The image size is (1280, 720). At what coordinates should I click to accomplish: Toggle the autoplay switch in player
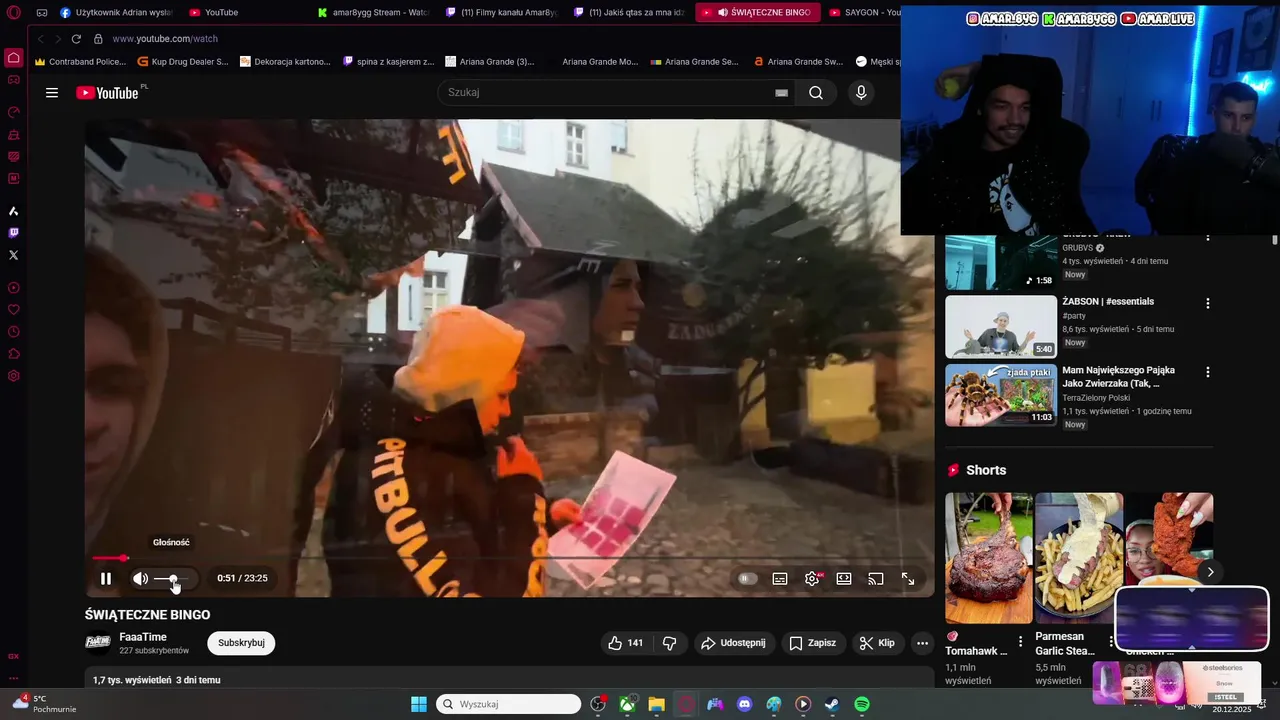click(747, 578)
